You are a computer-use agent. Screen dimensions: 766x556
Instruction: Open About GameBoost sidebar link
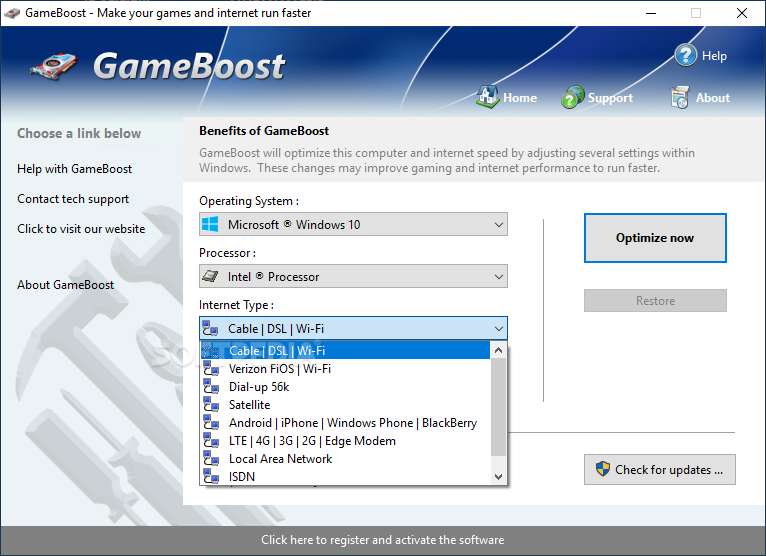[65, 285]
